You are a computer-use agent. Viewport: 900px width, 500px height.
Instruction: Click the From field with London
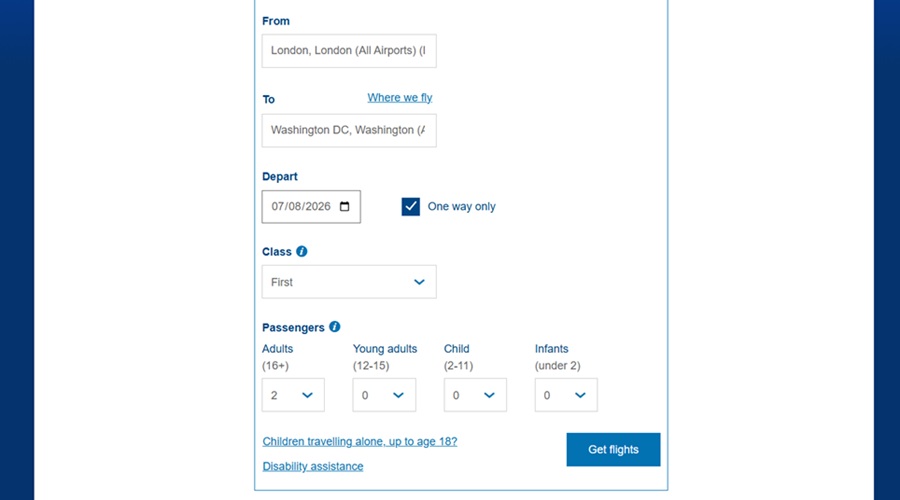(349, 51)
